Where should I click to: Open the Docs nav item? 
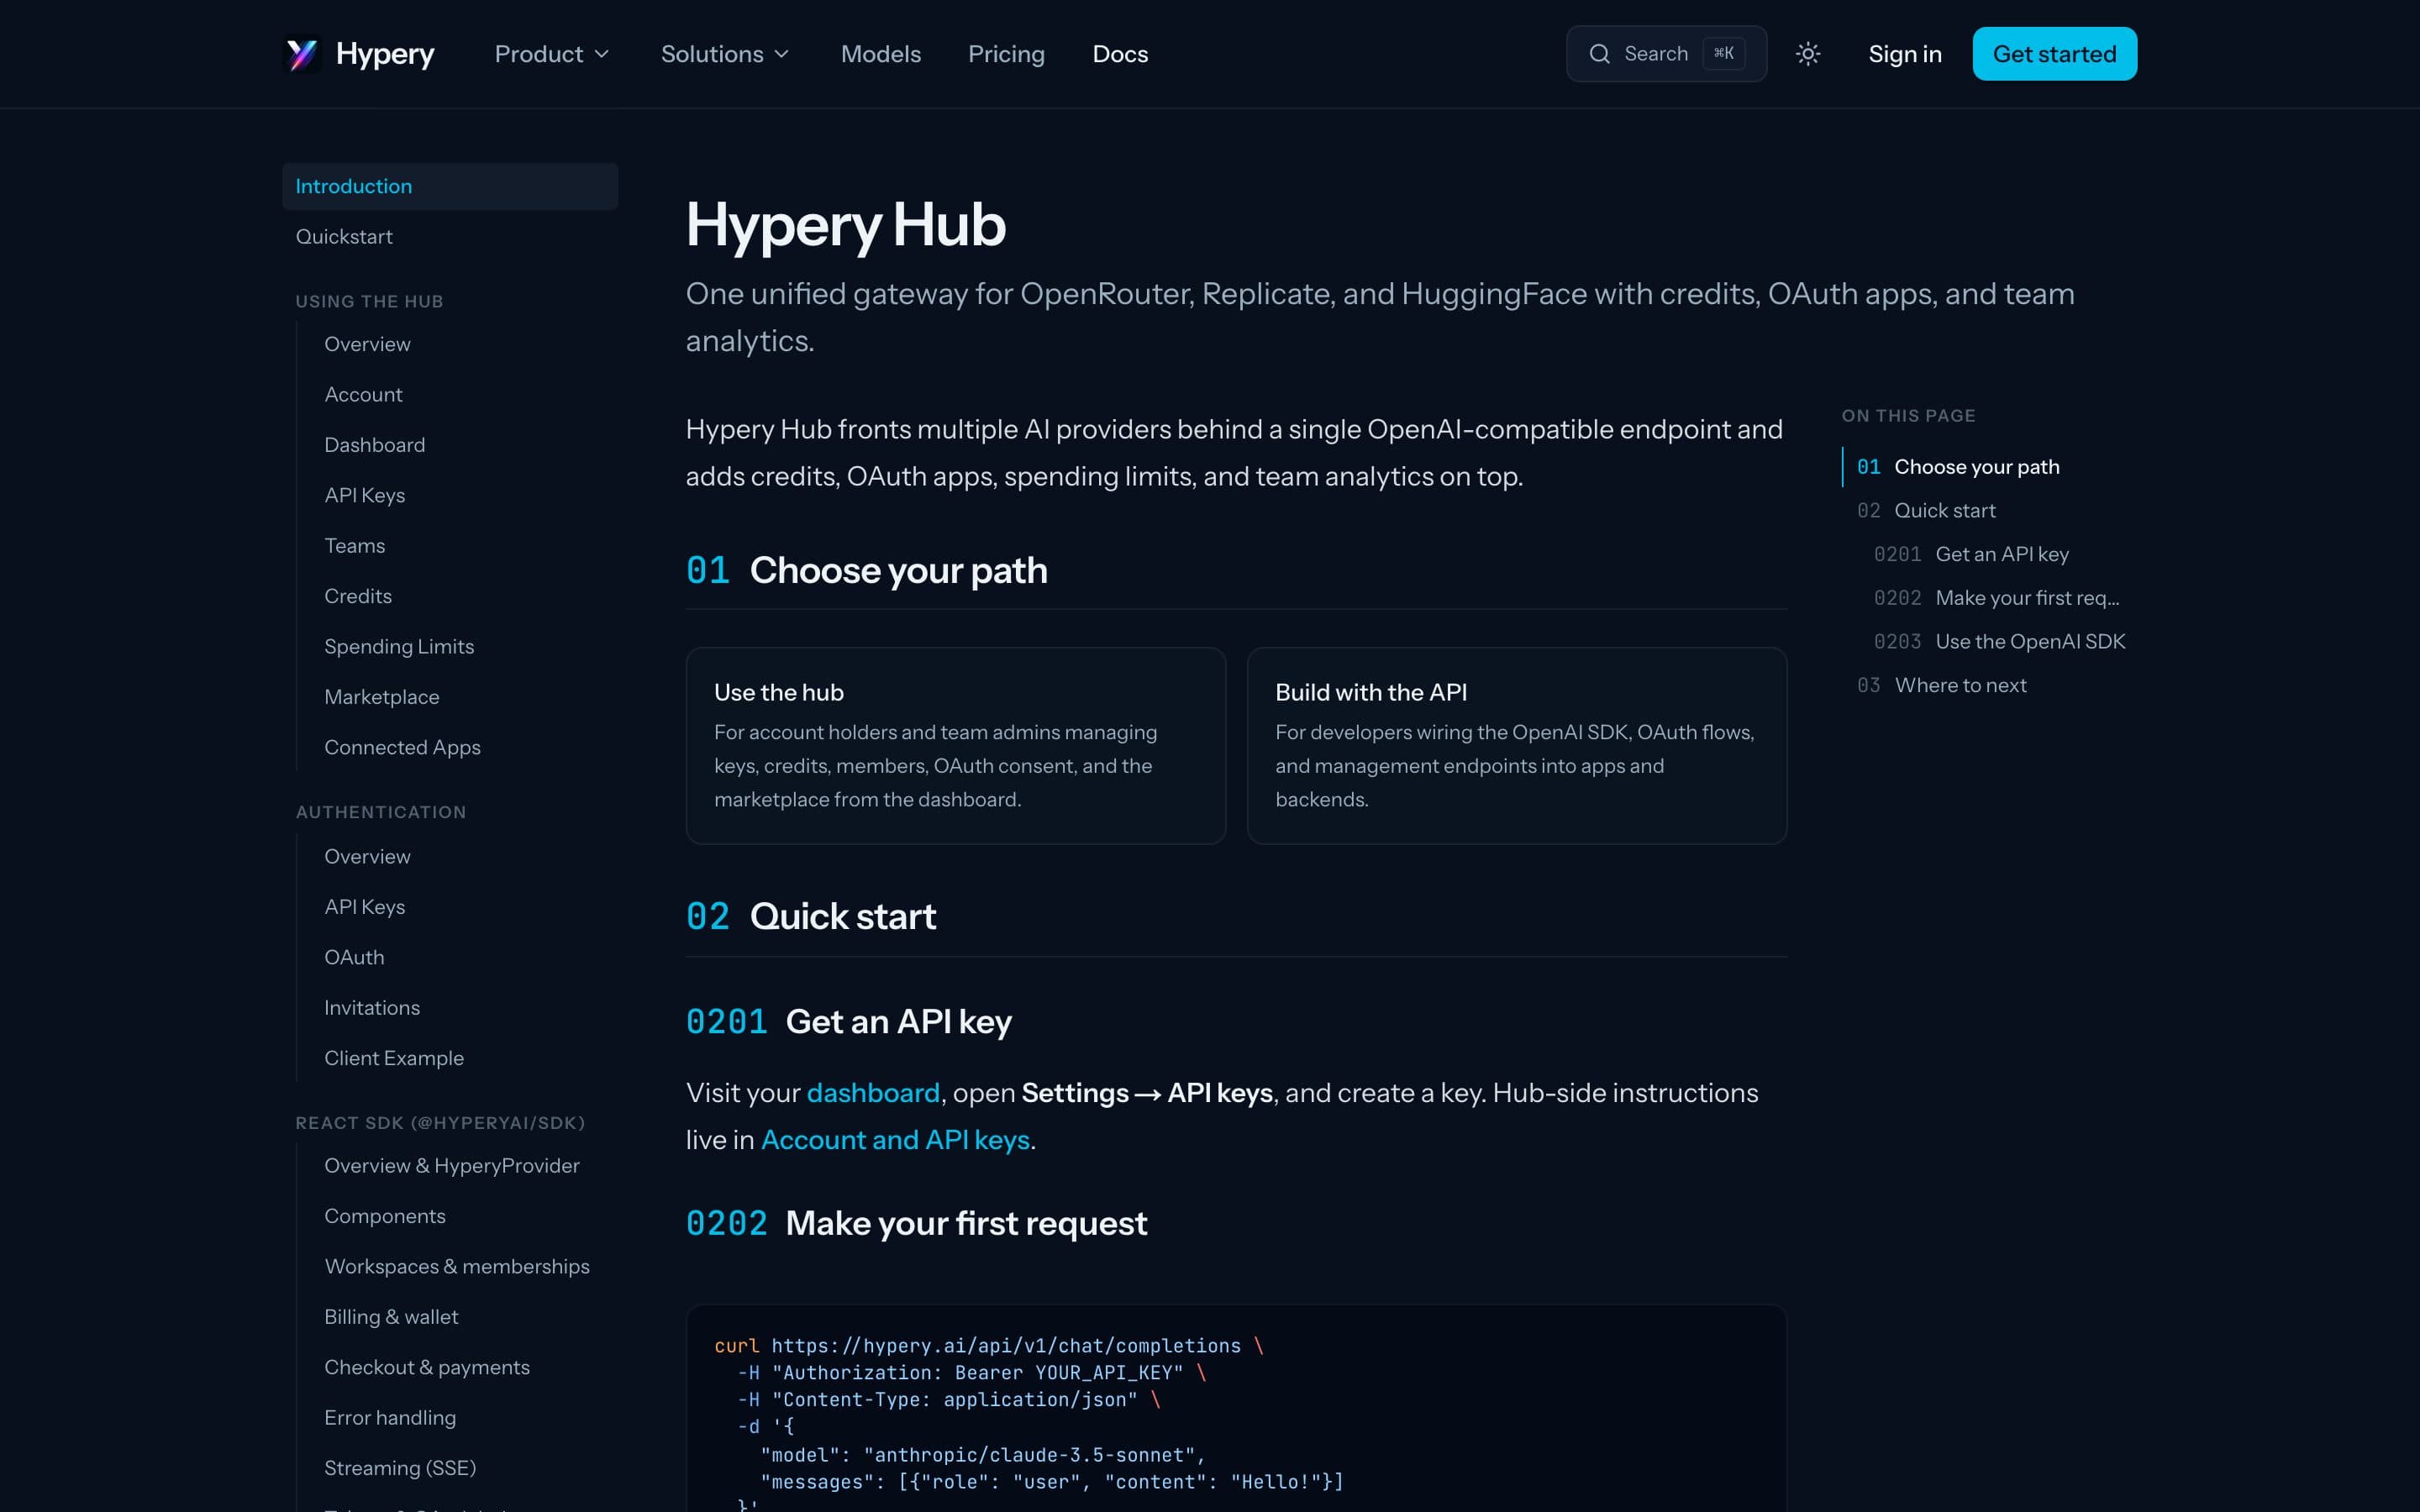pyautogui.click(x=1120, y=54)
